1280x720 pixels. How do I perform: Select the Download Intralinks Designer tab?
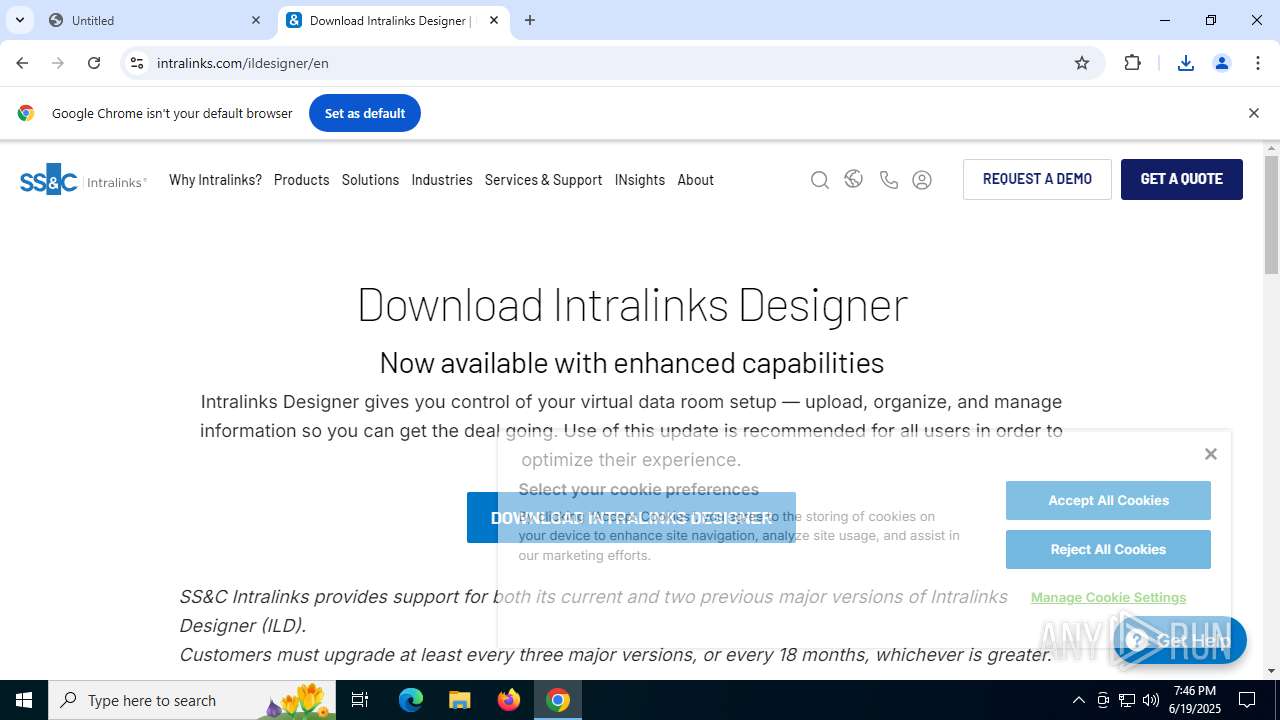(x=392, y=20)
